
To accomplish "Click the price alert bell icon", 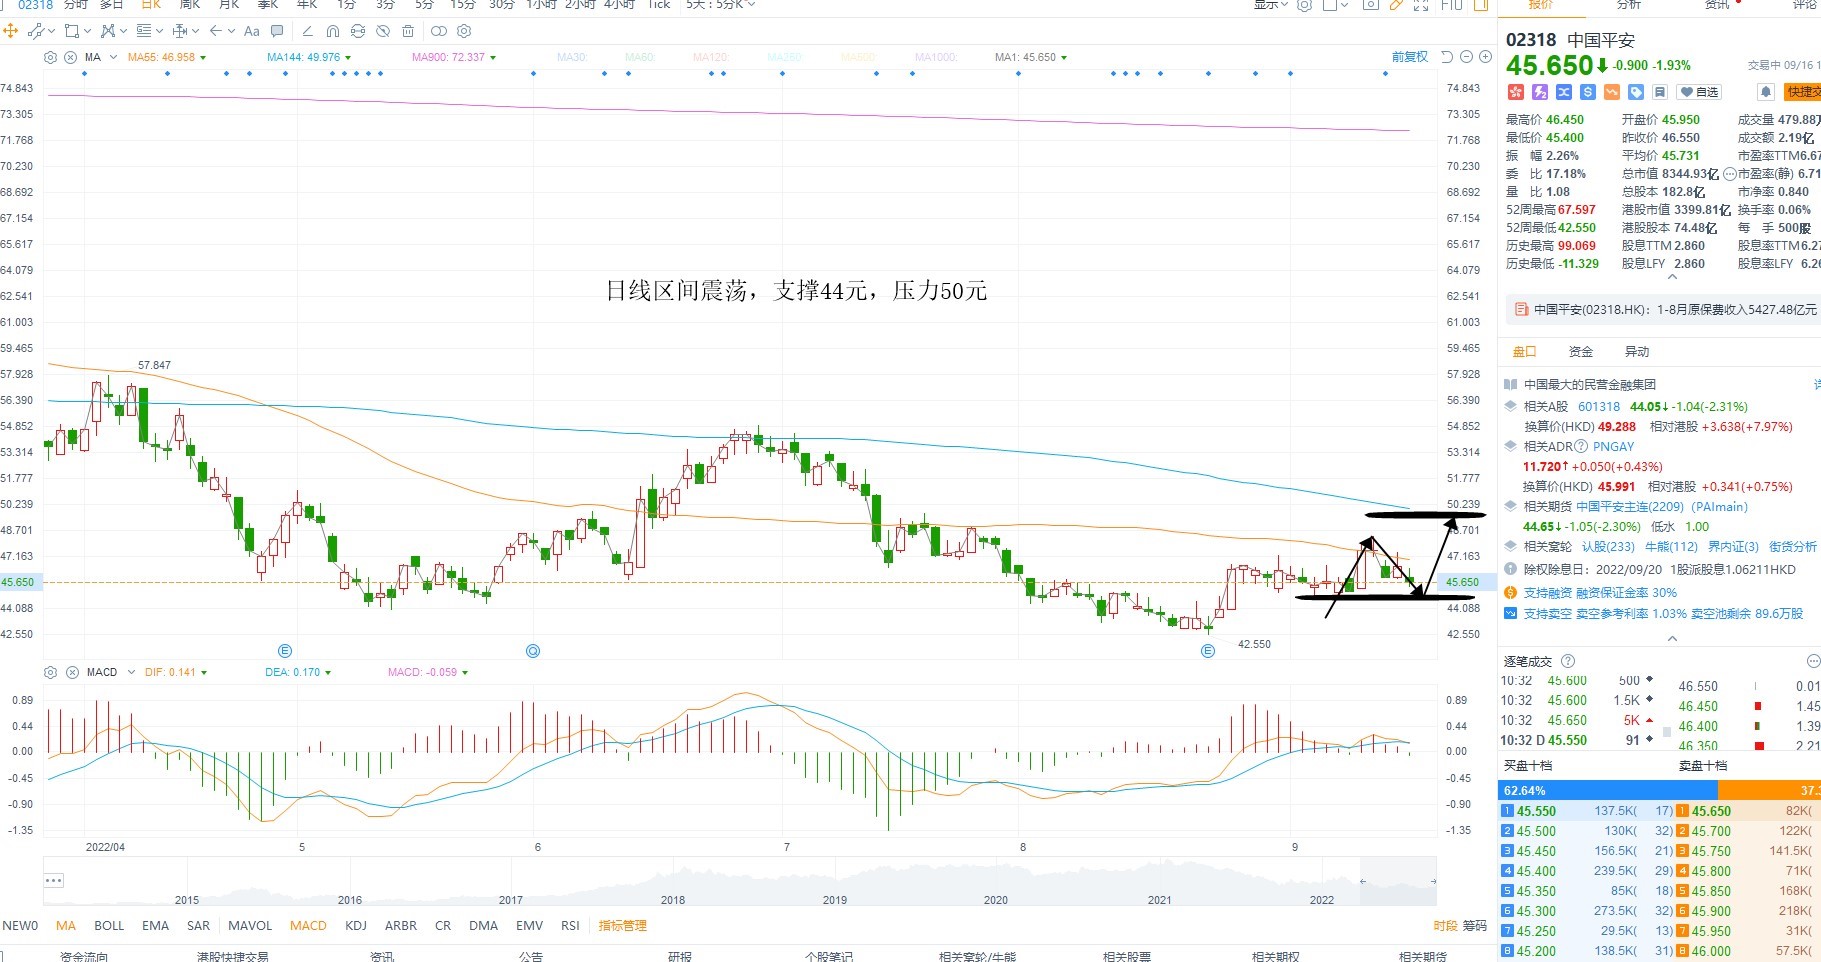I will coord(1766,92).
